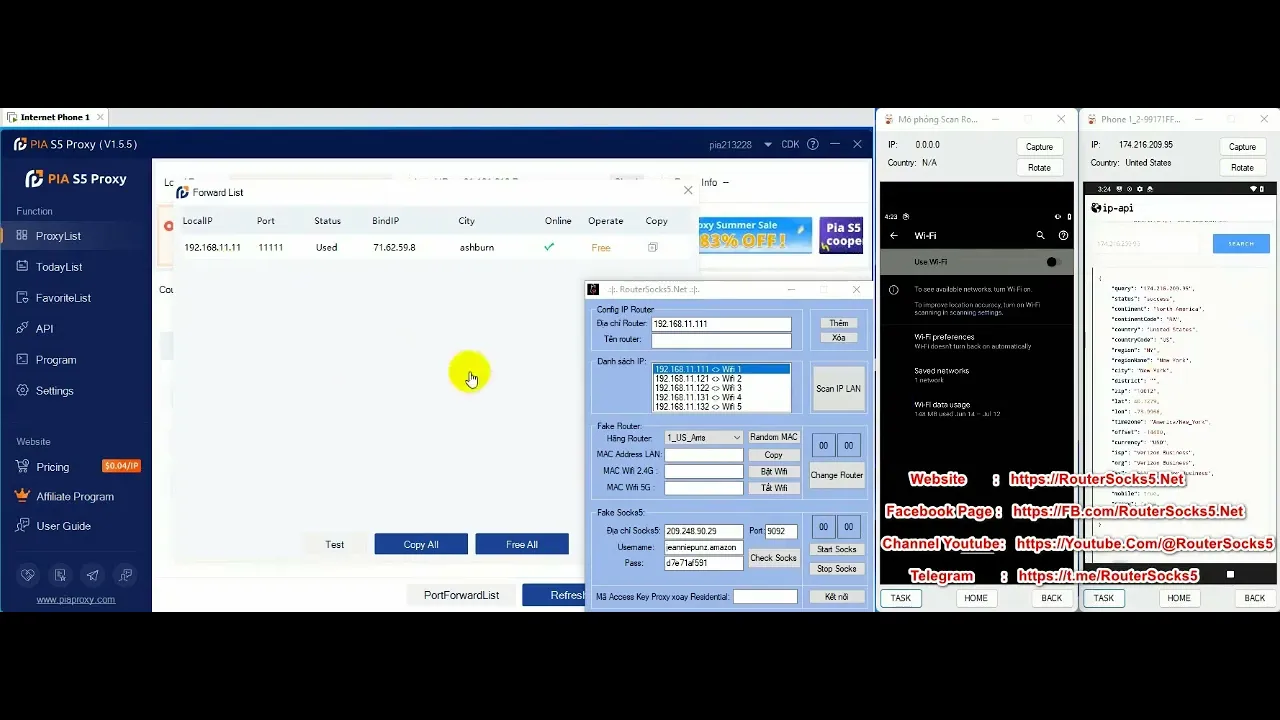Click the heart icon in sidebar footer
Screen dimensions: 1280x720
(28, 575)
